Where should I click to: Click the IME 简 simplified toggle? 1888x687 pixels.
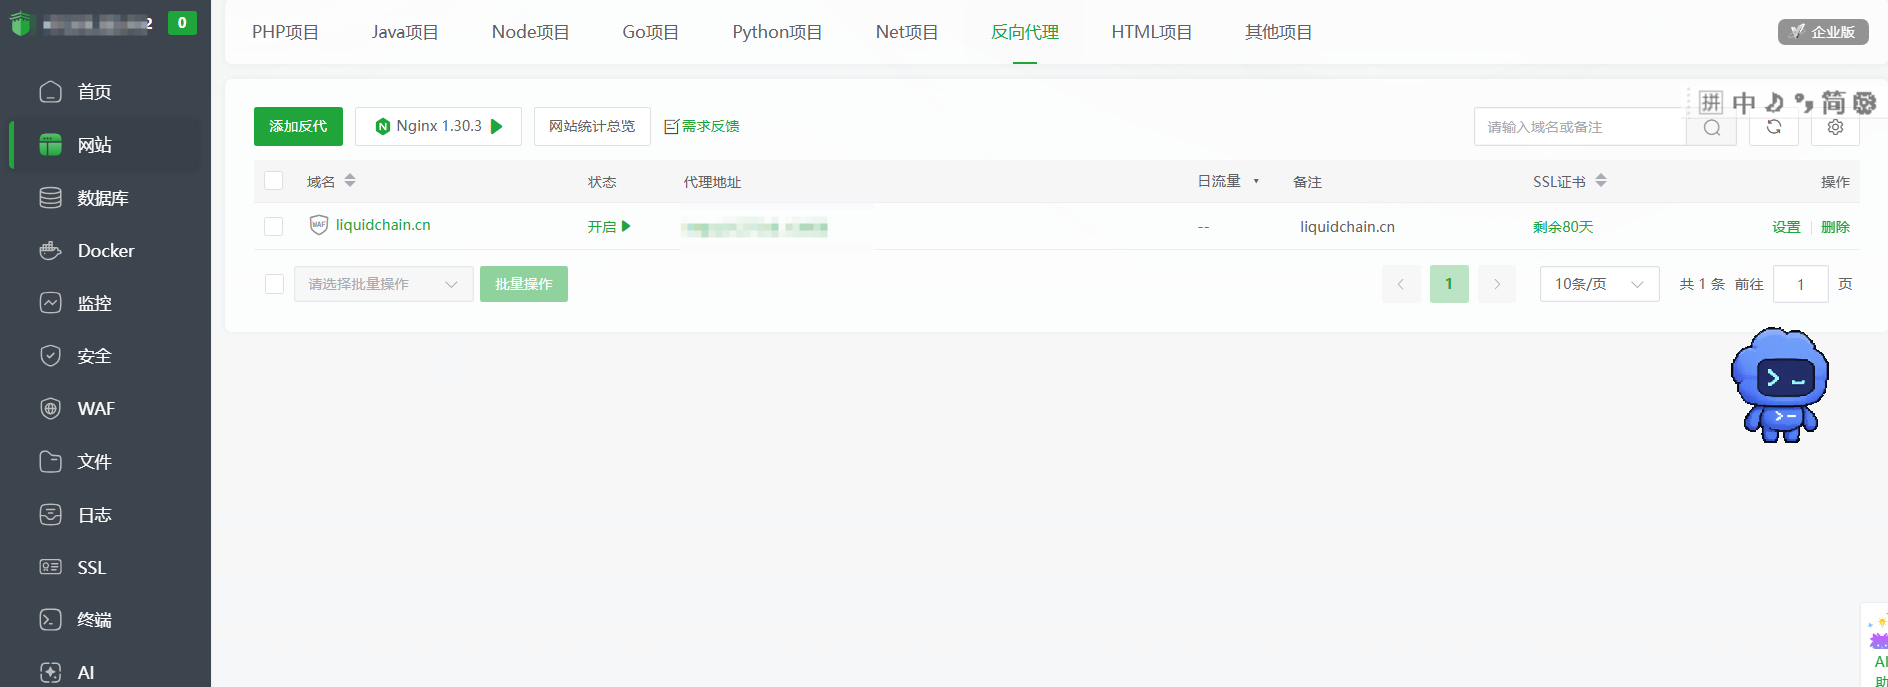[1833, 103]
